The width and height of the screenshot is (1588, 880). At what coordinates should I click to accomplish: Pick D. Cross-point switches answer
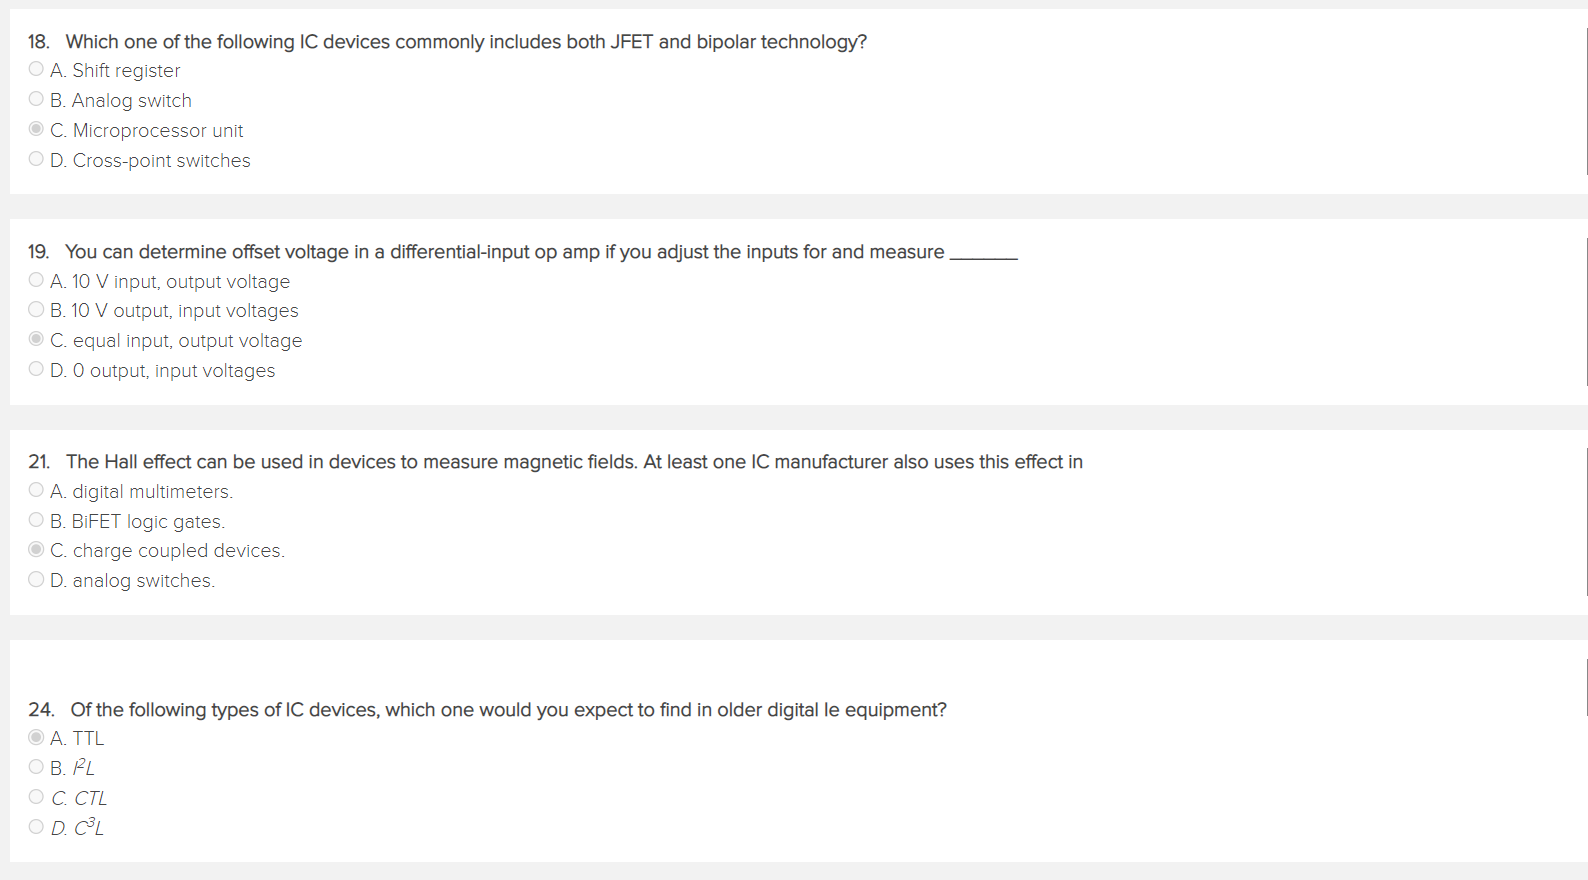pos(36,159)
